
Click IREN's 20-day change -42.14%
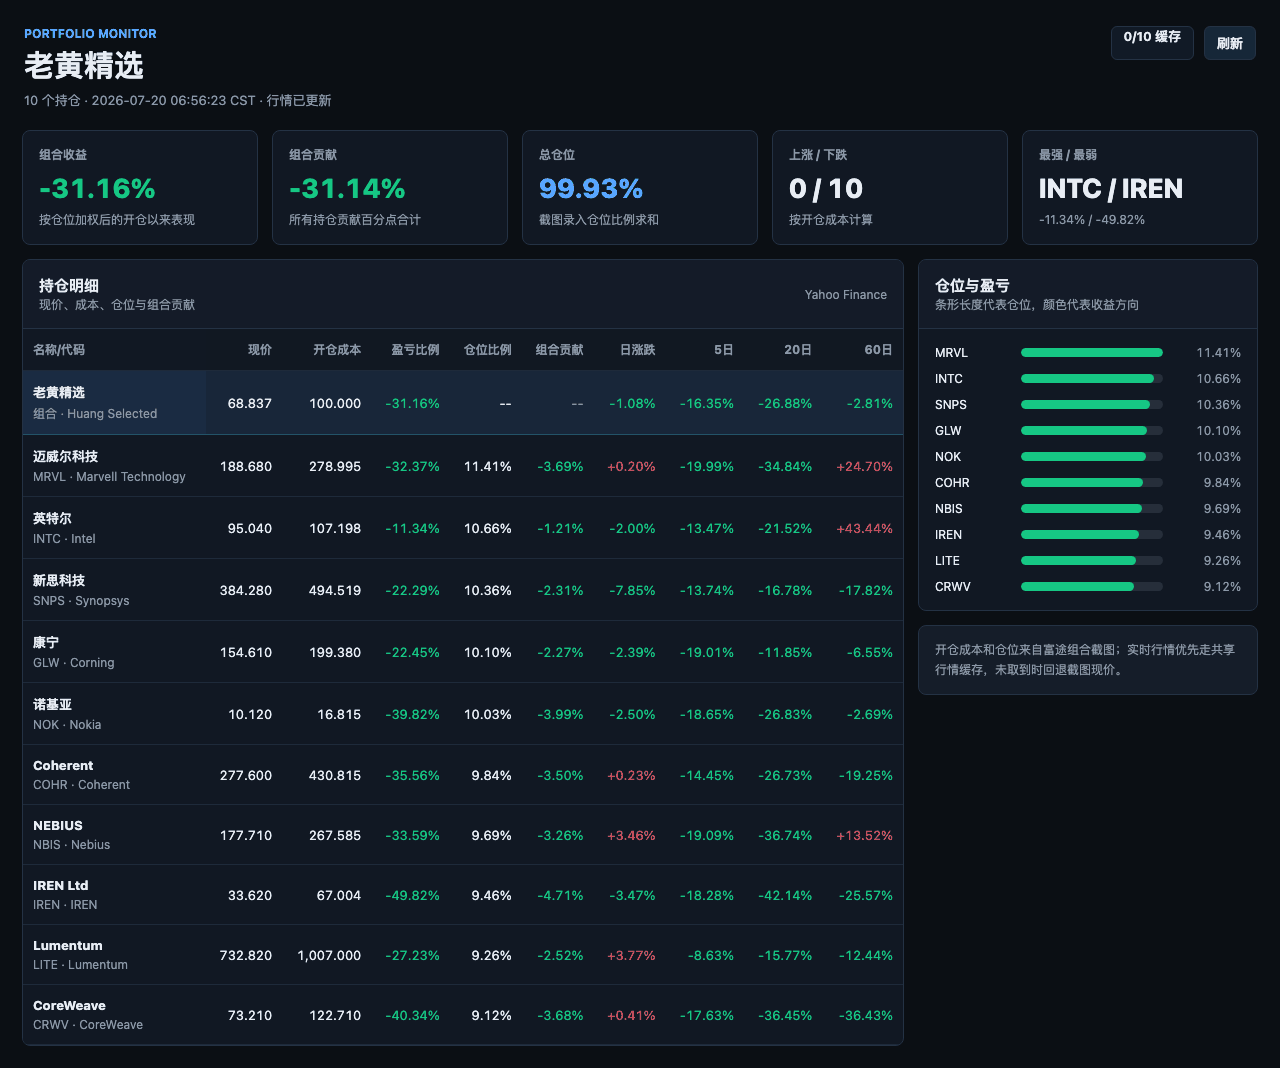(785, 896)
